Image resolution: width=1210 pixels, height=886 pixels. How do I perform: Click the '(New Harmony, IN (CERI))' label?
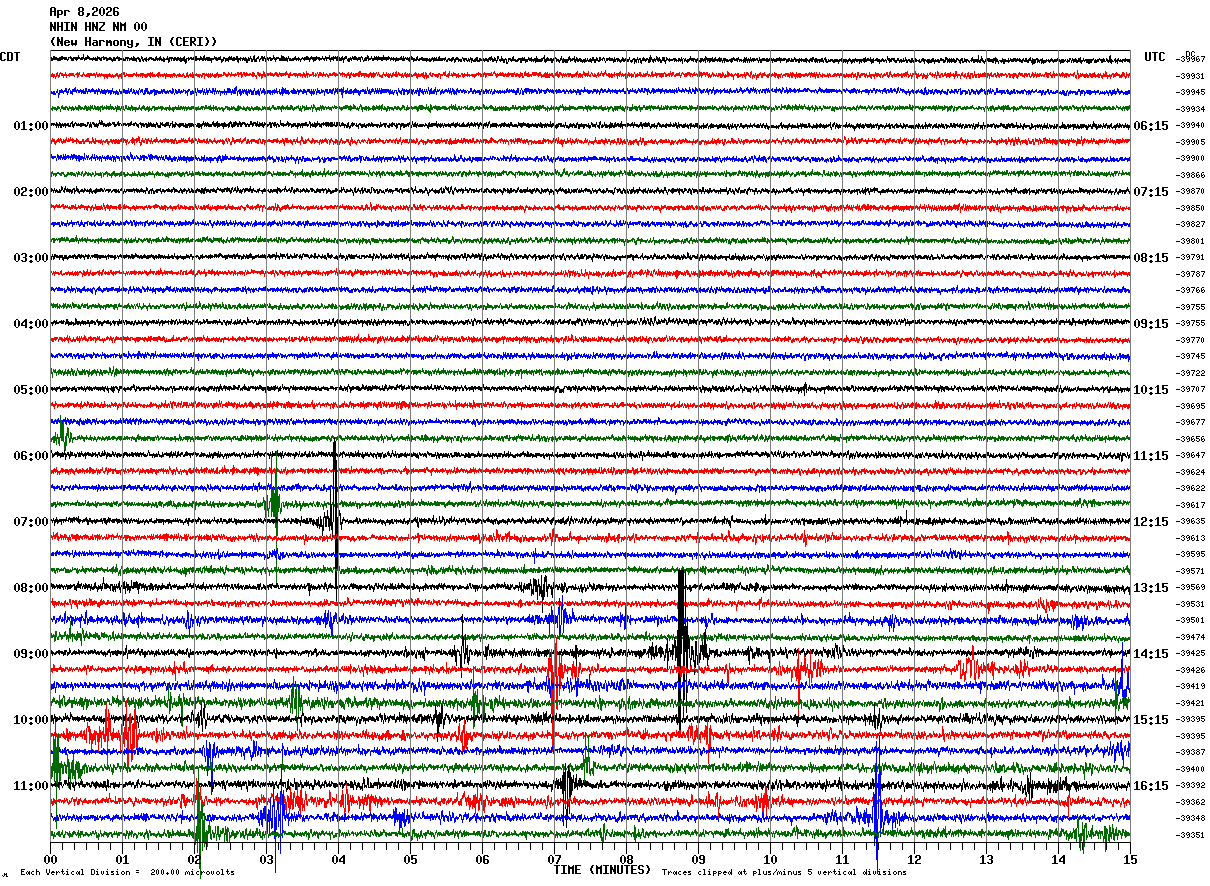tap(133, 42)
